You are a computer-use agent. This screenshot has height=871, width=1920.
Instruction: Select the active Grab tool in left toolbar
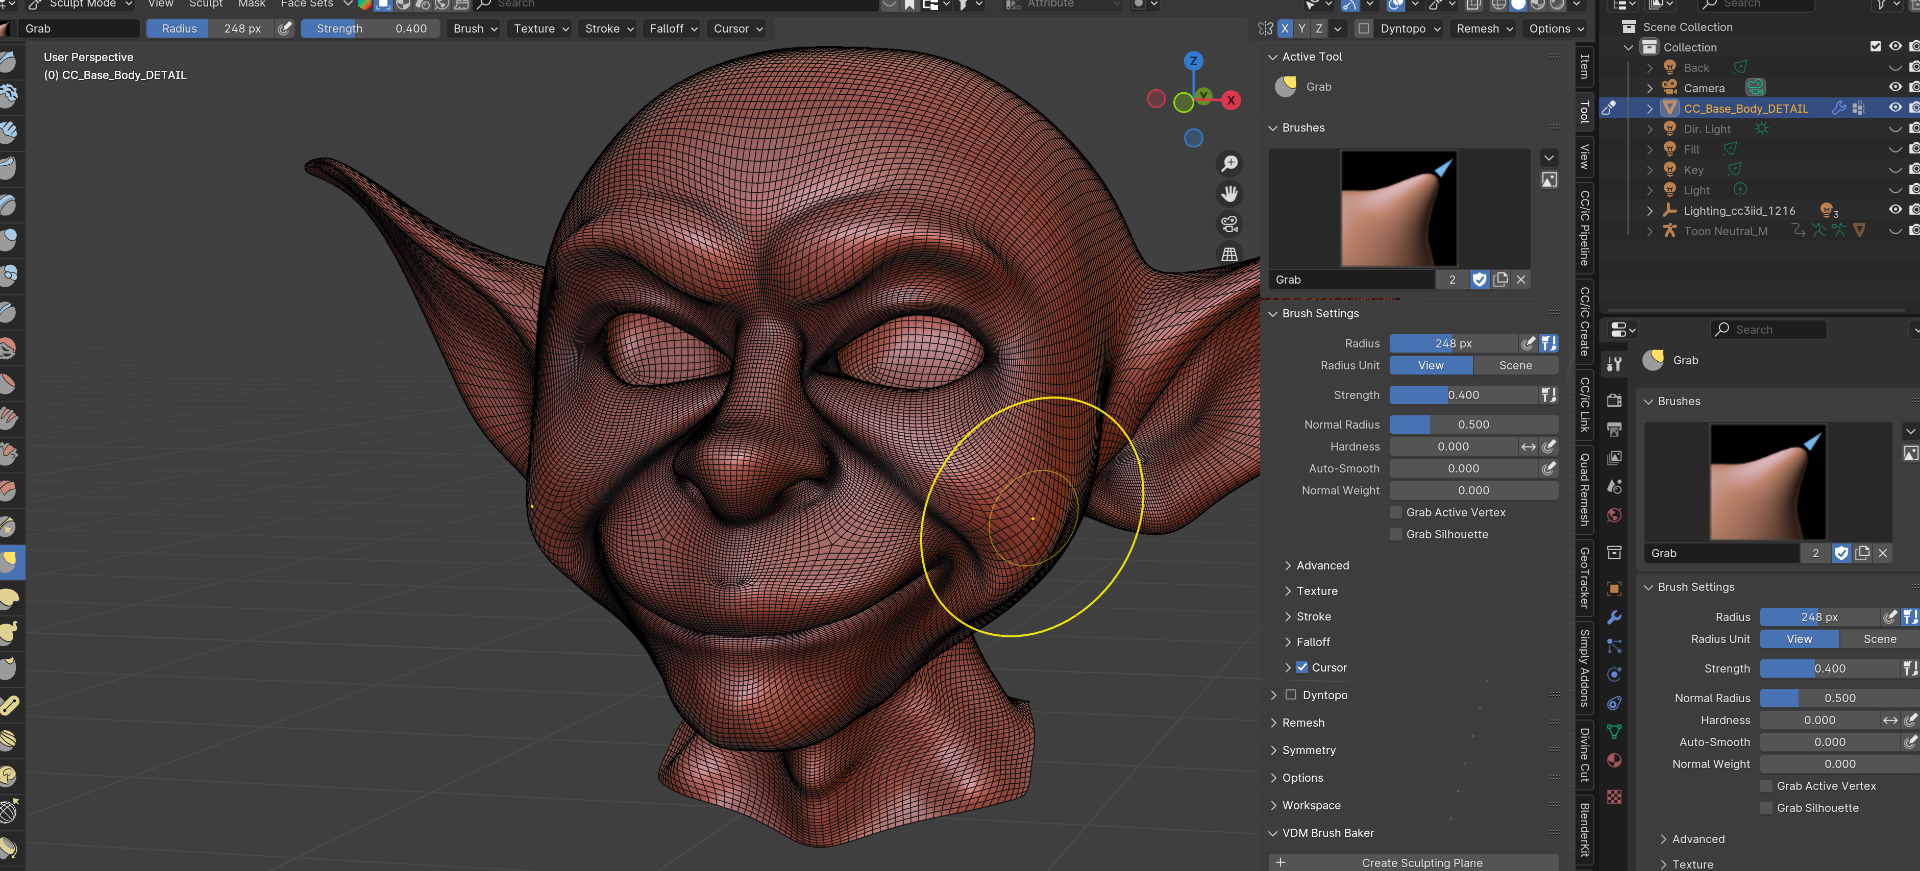pyautogui.click(x=9, y=561)
